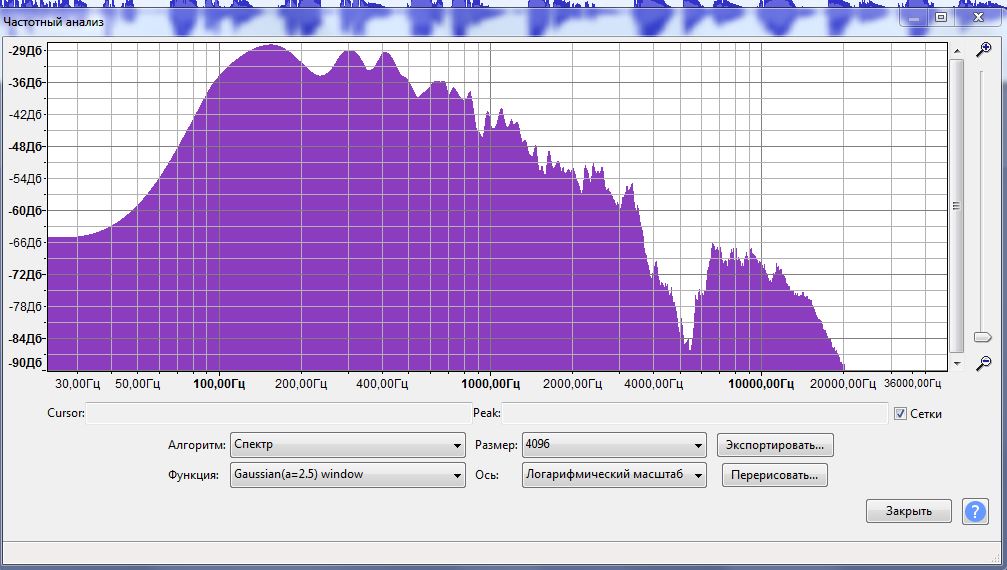Click the -90Дб level label
This screenshot has width=1007, height=570.
point(26,363)
